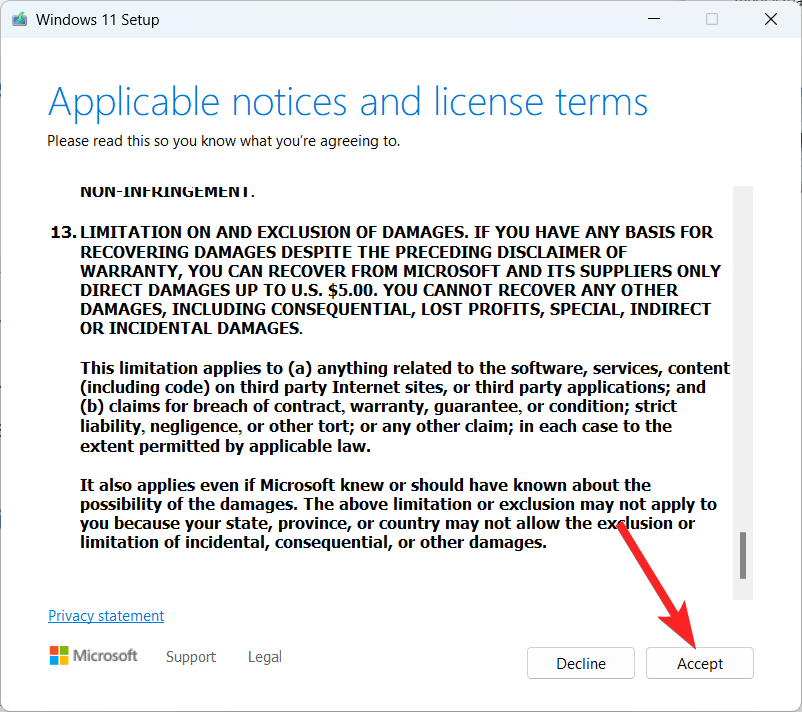The image size is (802, 712).
Task: Open the Legal link
Action: click(x=265, y=657)
